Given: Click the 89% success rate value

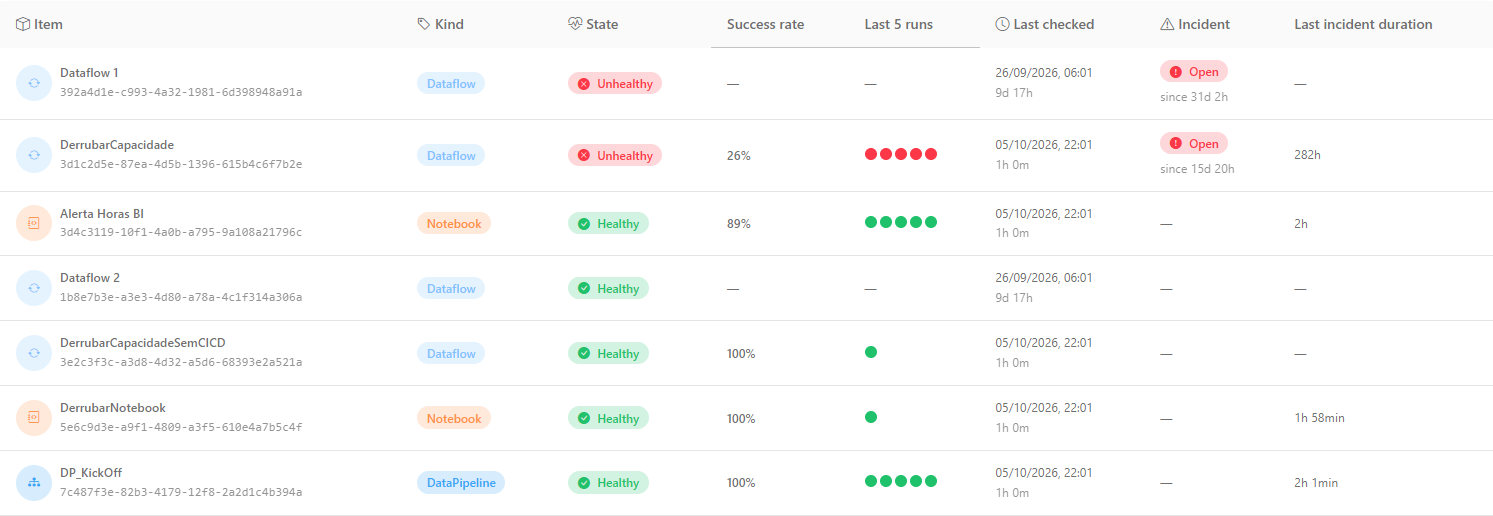Looking at the screenshot, I should (x=739, y=224).
